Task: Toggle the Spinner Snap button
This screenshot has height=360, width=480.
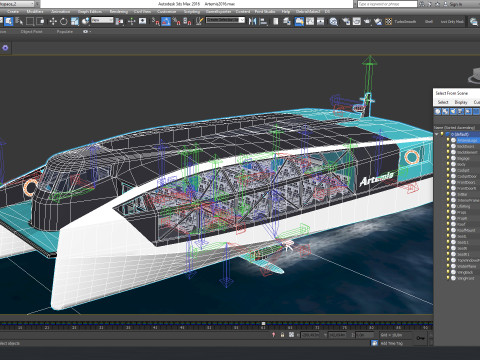Action: 187,21
